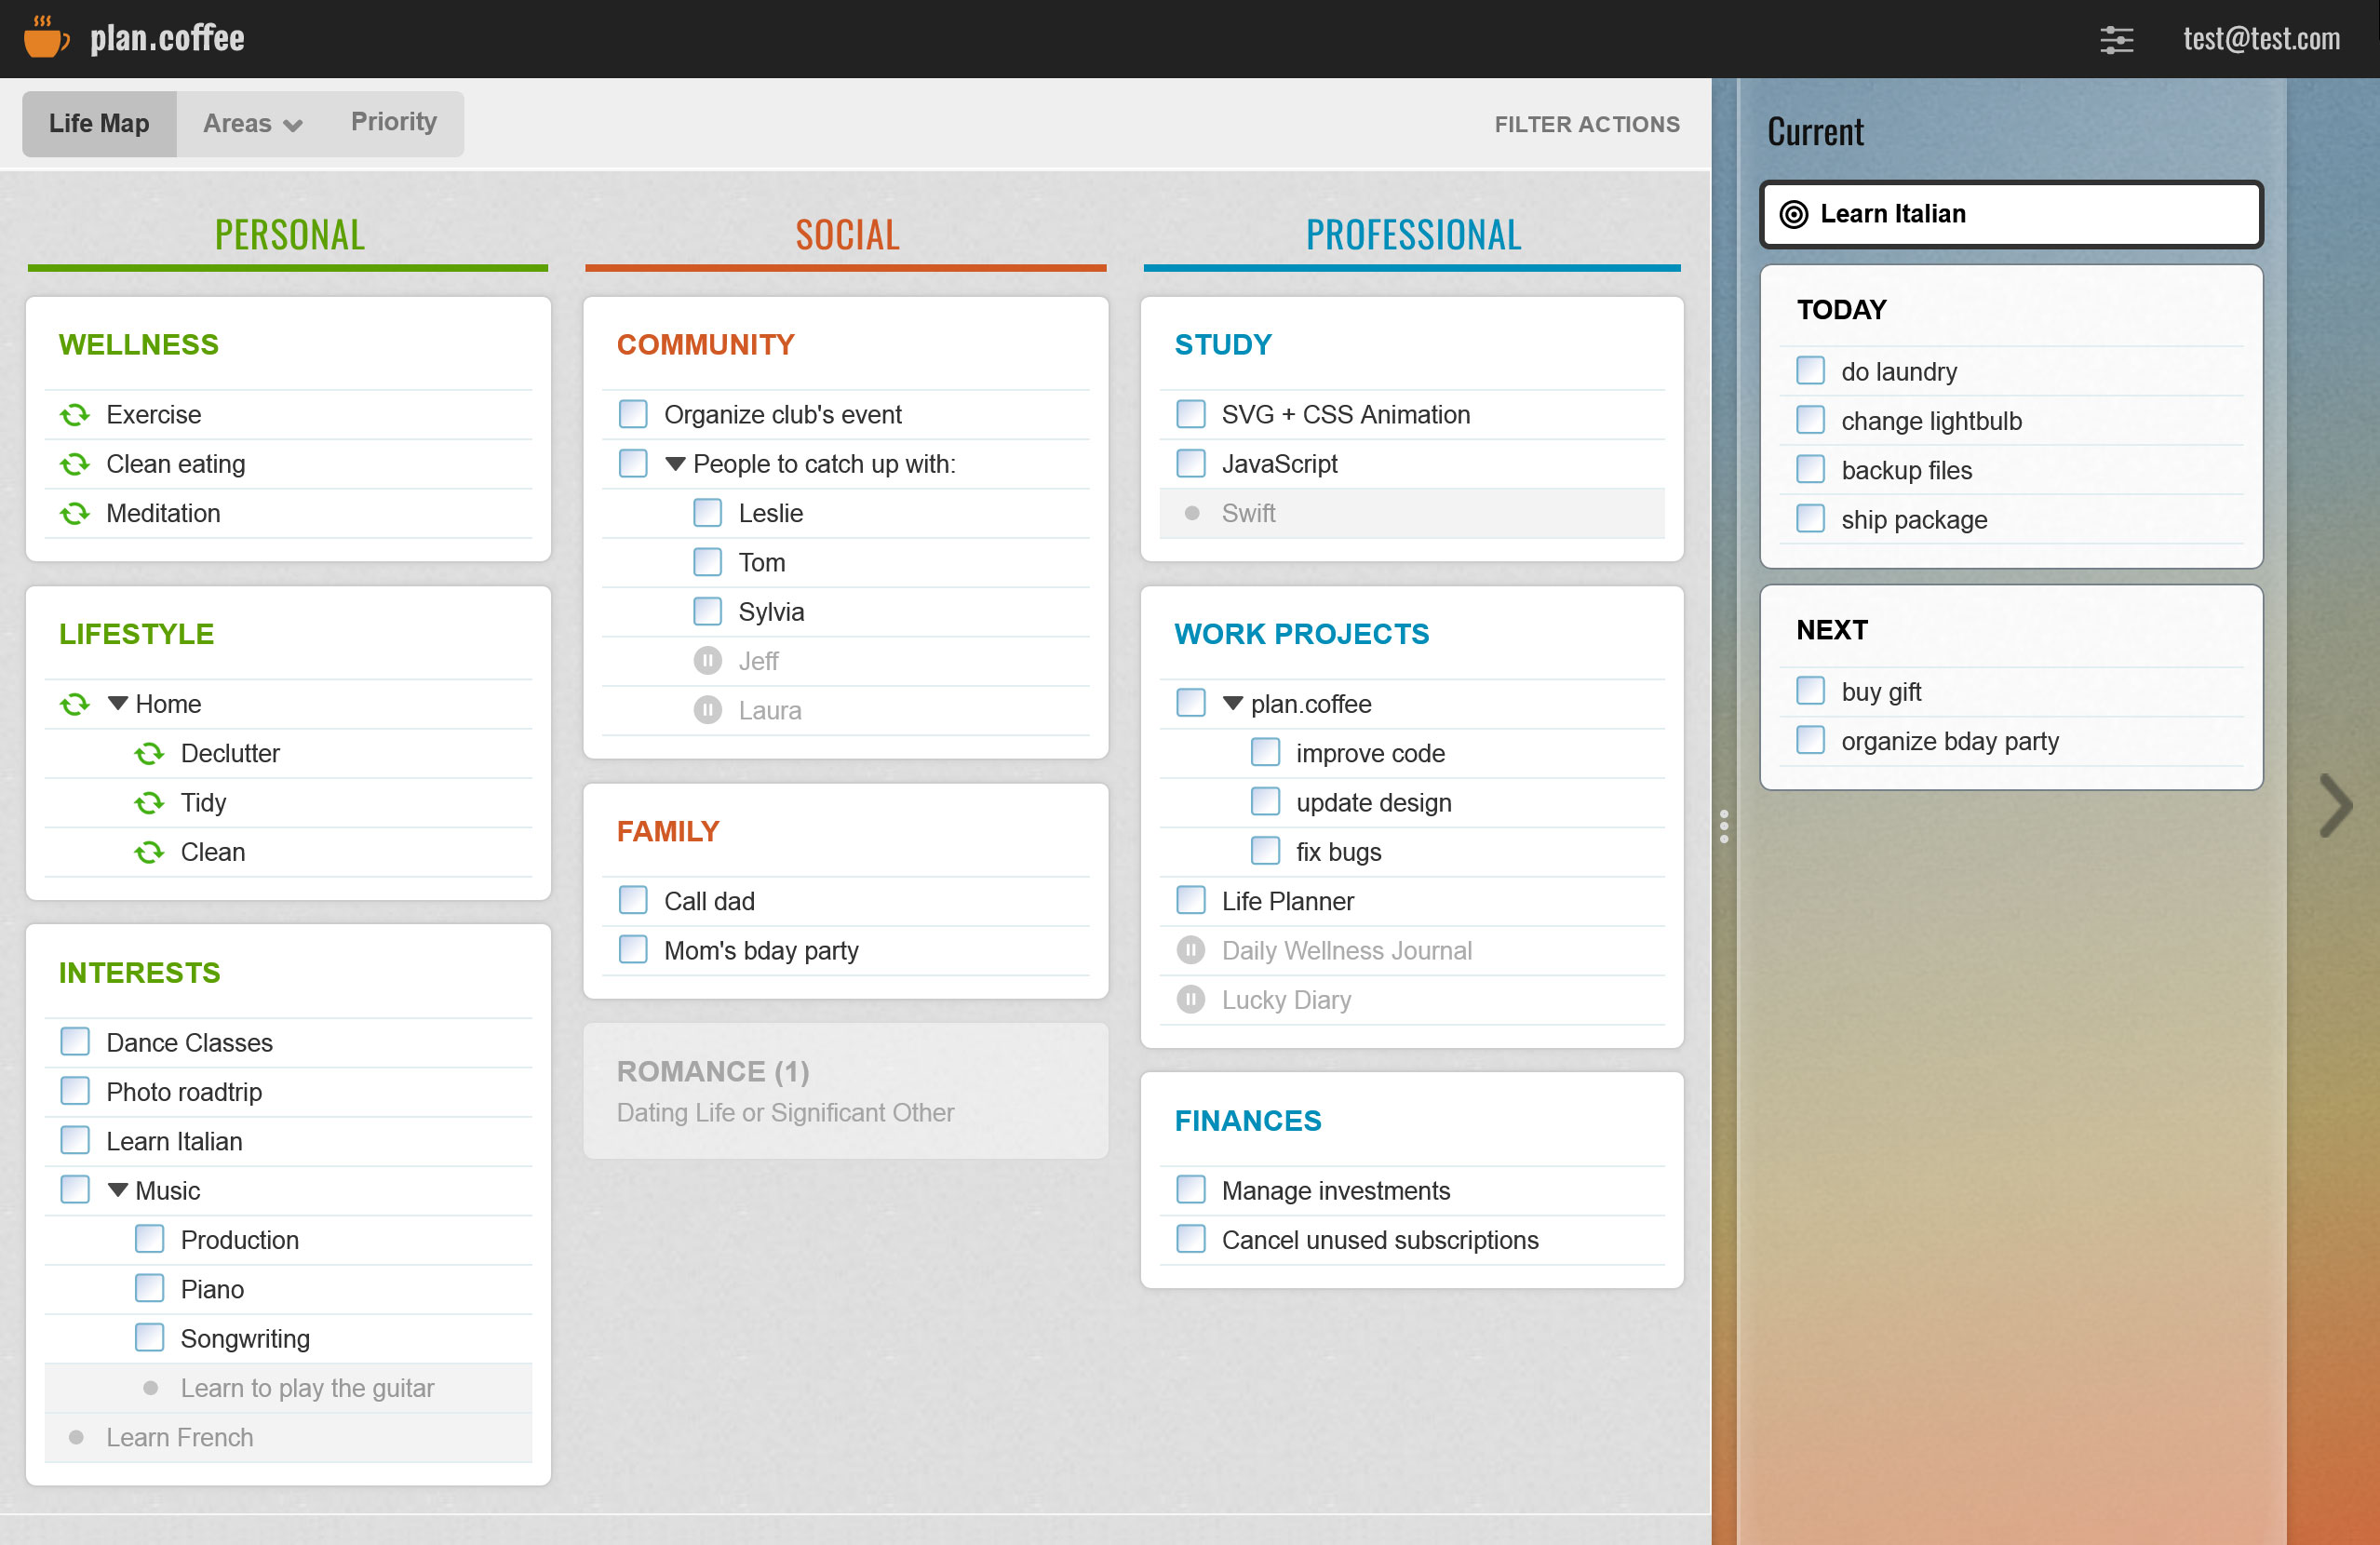Click the three-dot panel resize handle

point(1724,826)
